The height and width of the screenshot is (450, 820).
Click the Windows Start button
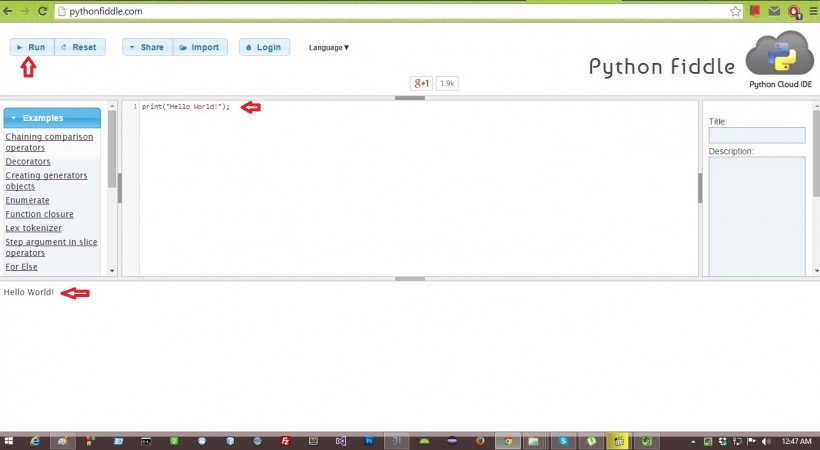(x=8, y=441)
